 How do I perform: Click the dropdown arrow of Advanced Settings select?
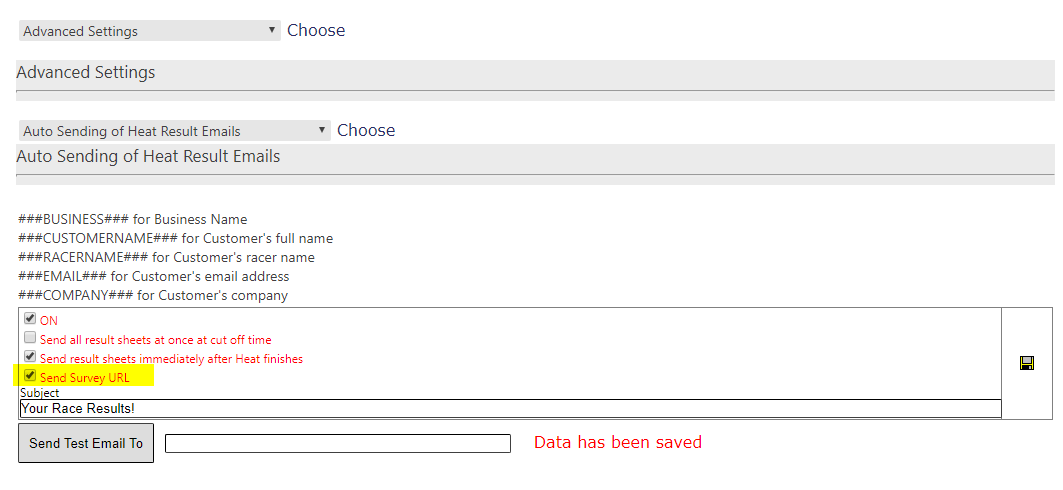[x=272, y=30]
